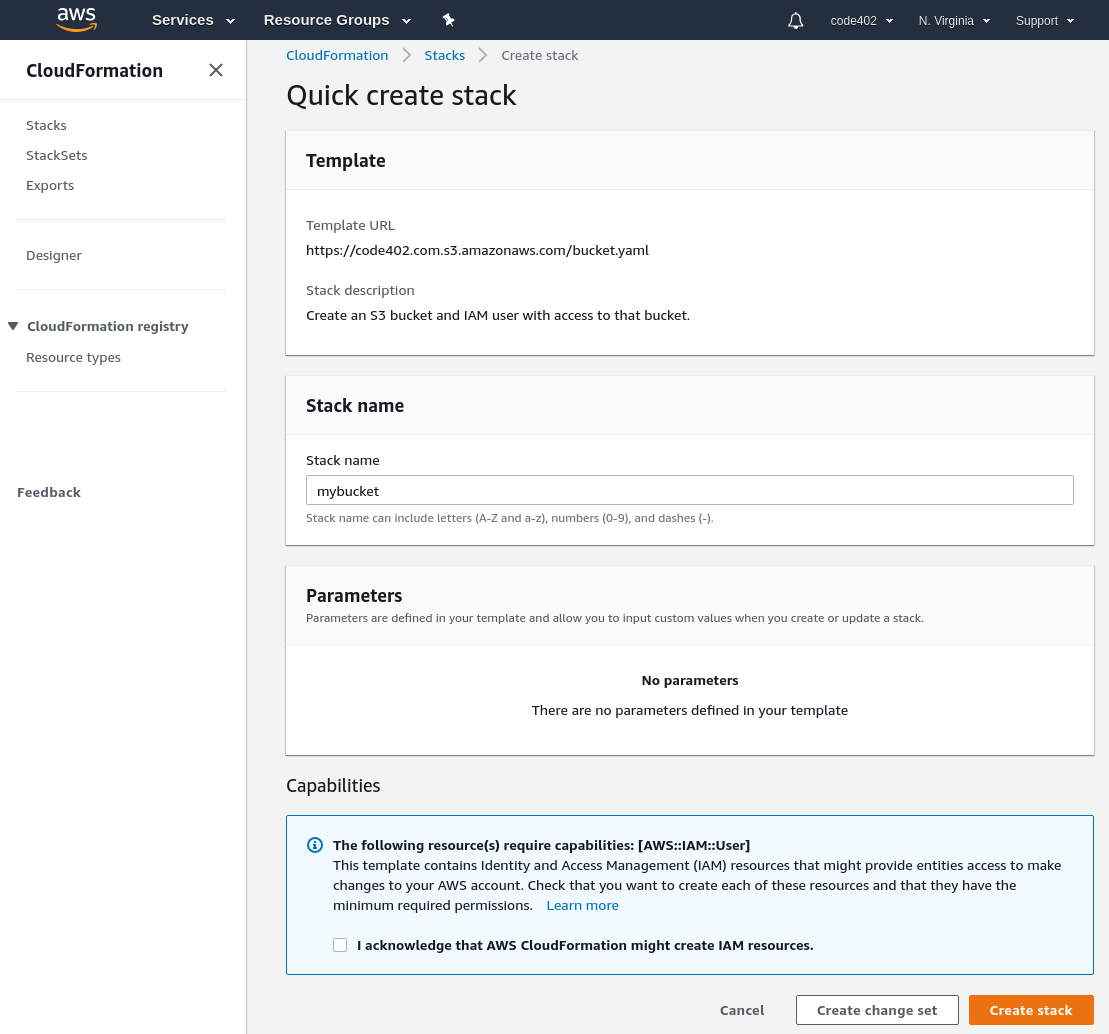
Task: Click Feedback in sidebar
Action: 49,492
